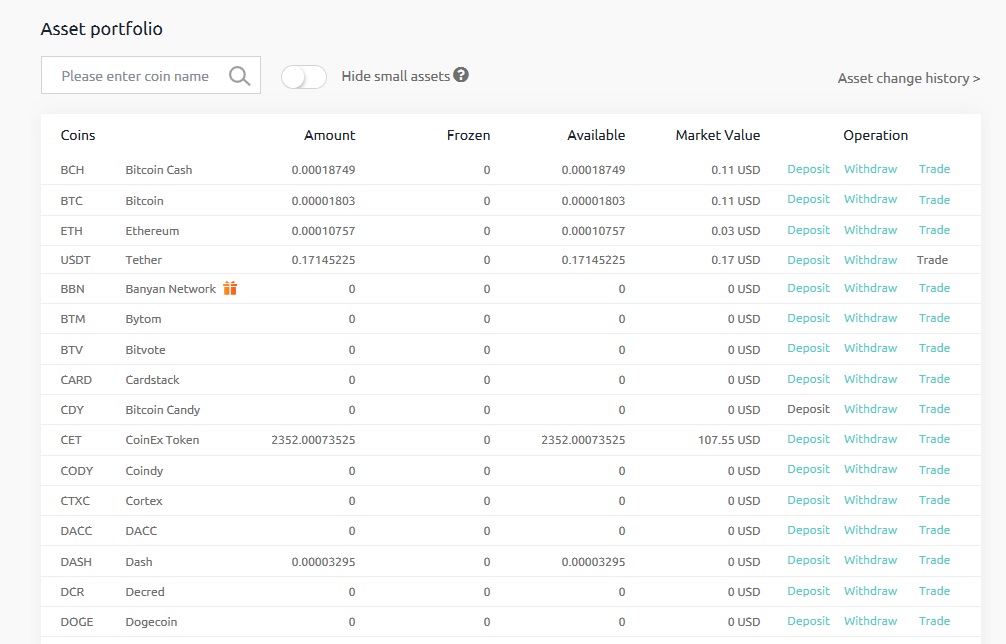Deposit Dogecoin (DOGE)
The image size is (1006, 644).
click(808, 621)
